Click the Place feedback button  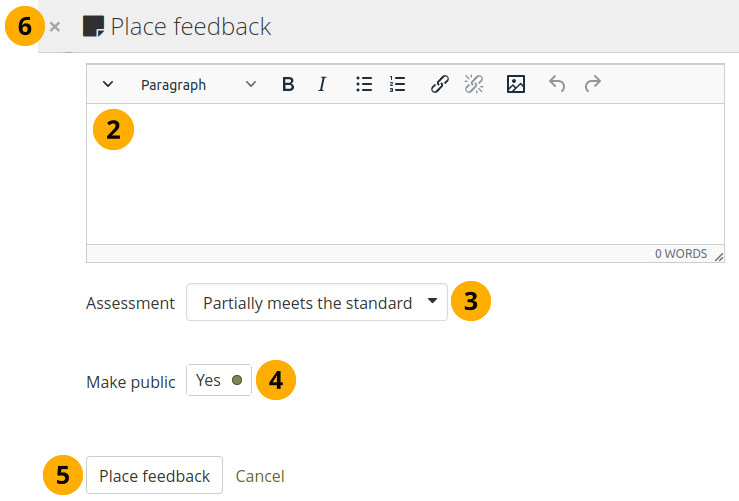click(x=154, y=476)
